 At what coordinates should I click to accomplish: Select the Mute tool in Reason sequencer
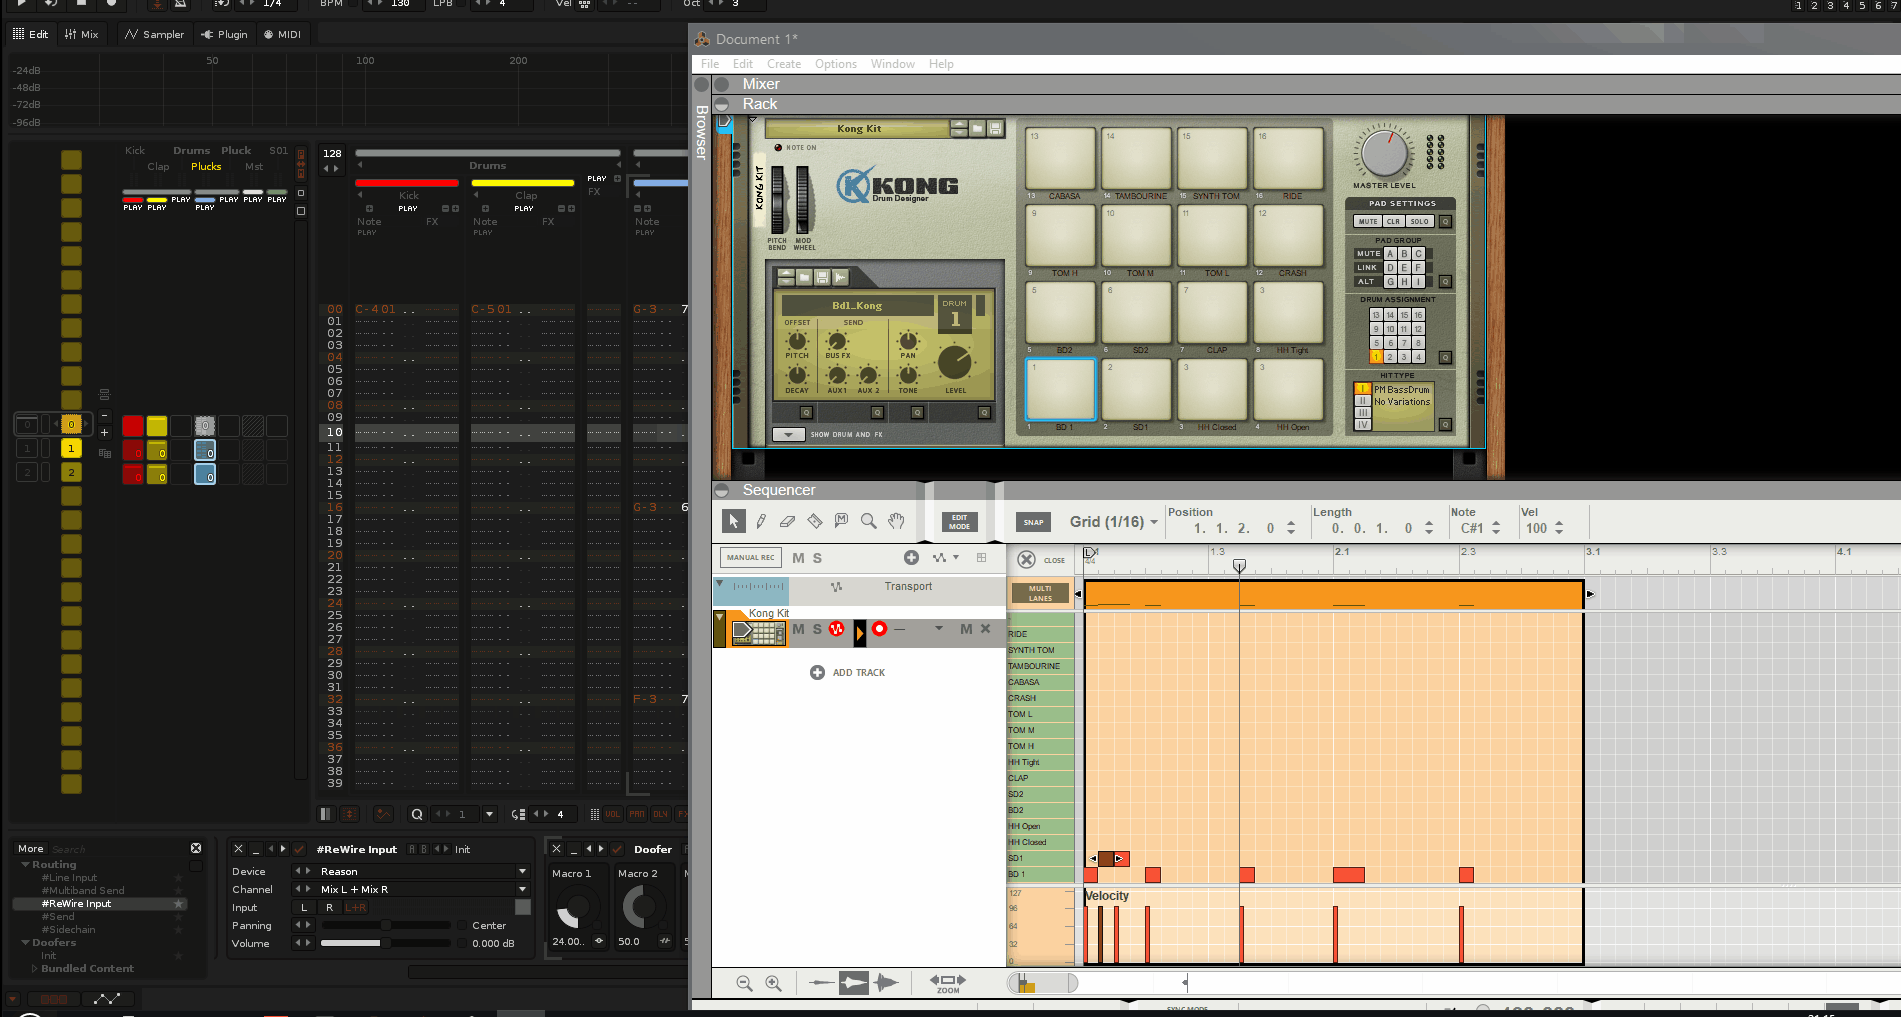pyautogui.click(x=842, y=521)
